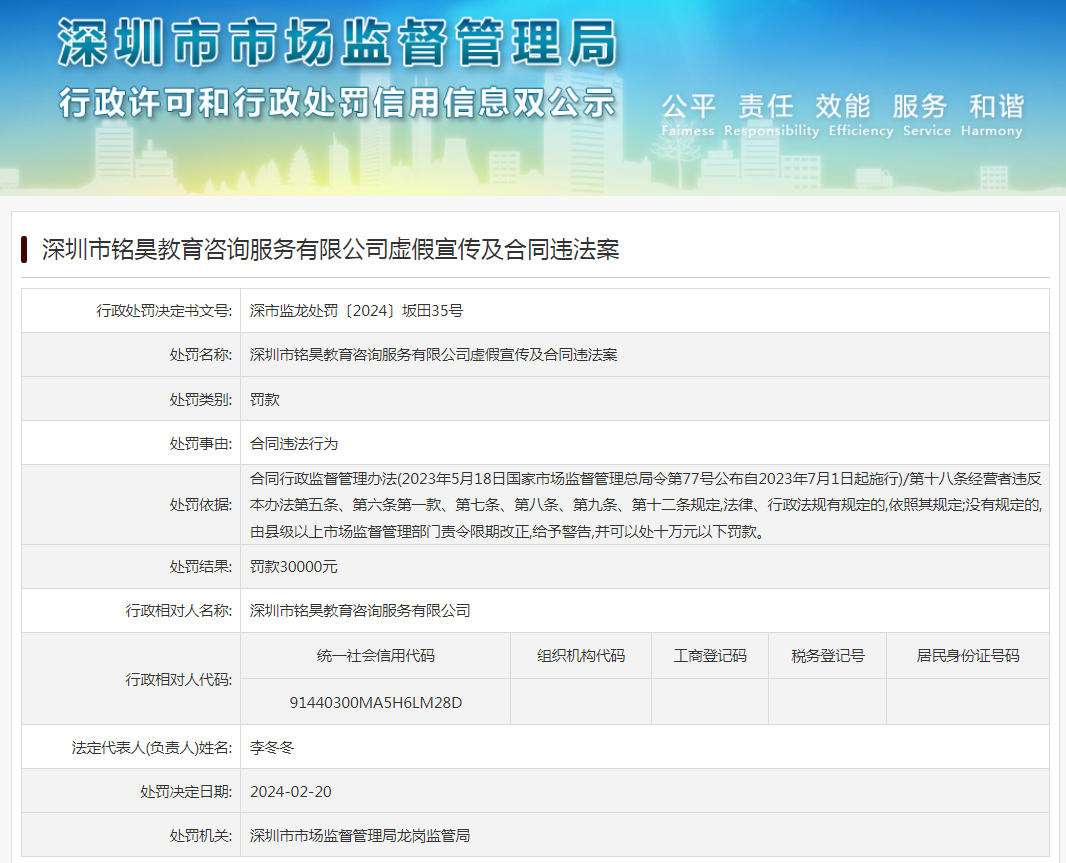Click the 行政相对人代码 label
Image resolution: width=1066 pixels, height=863 pixels.
[x=179, y=679]
